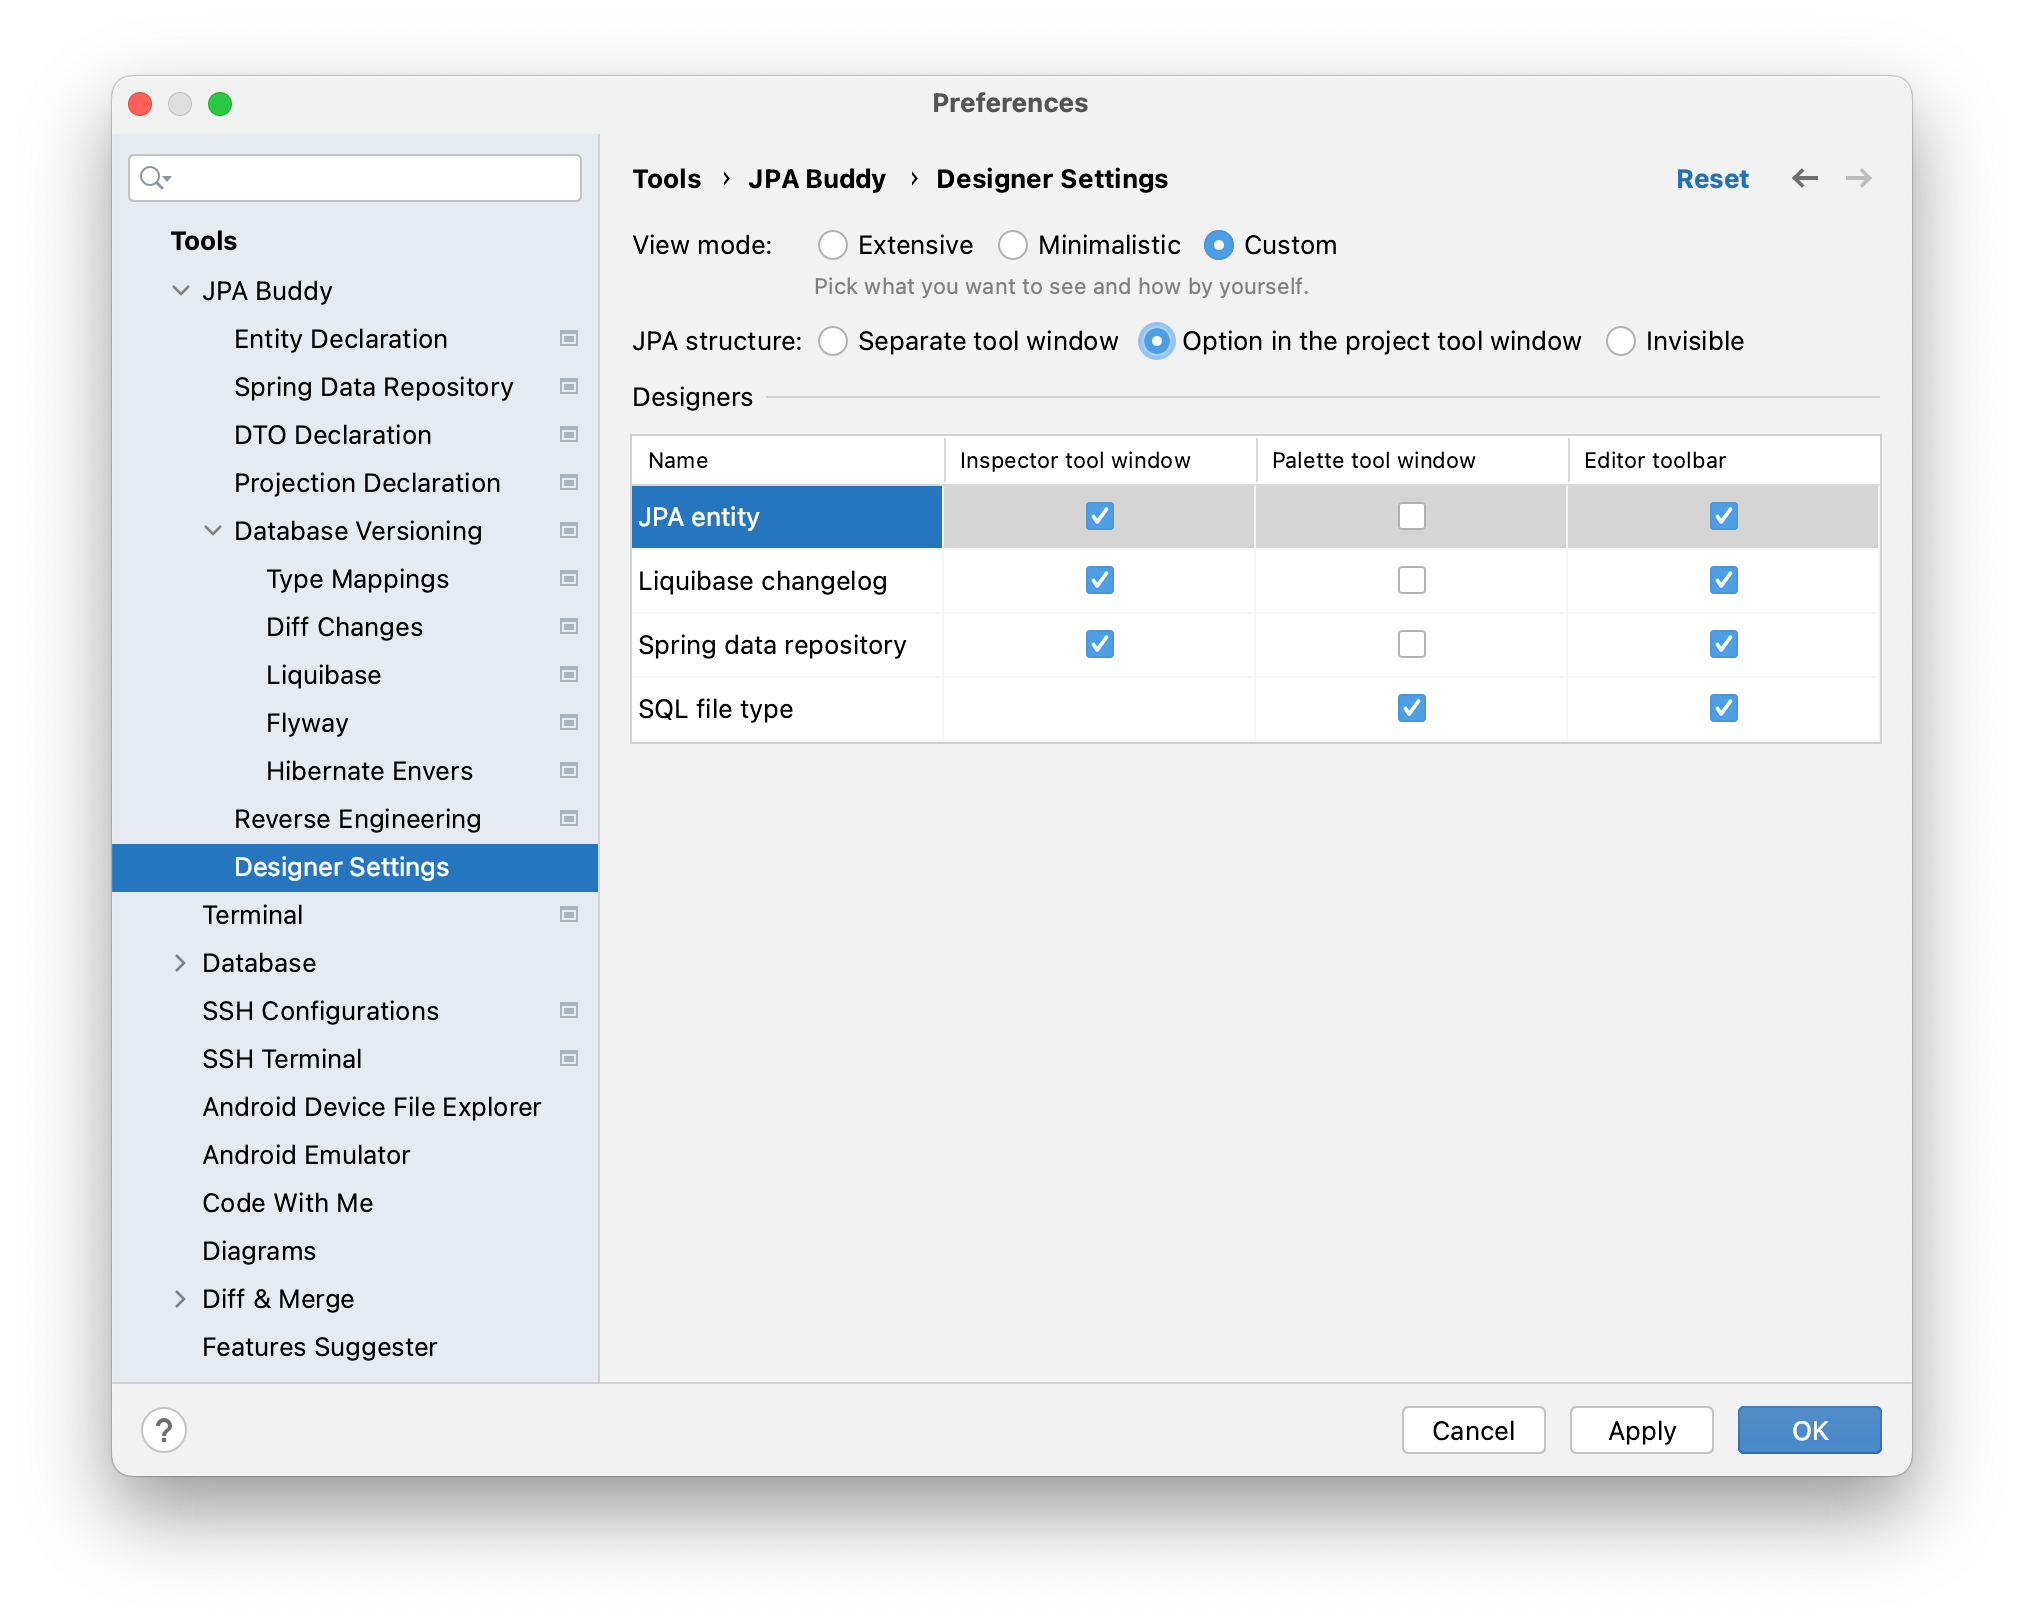This screenshot has height=1624, width=2024.
Task: Expand the Database settings node
Action: 180,963
